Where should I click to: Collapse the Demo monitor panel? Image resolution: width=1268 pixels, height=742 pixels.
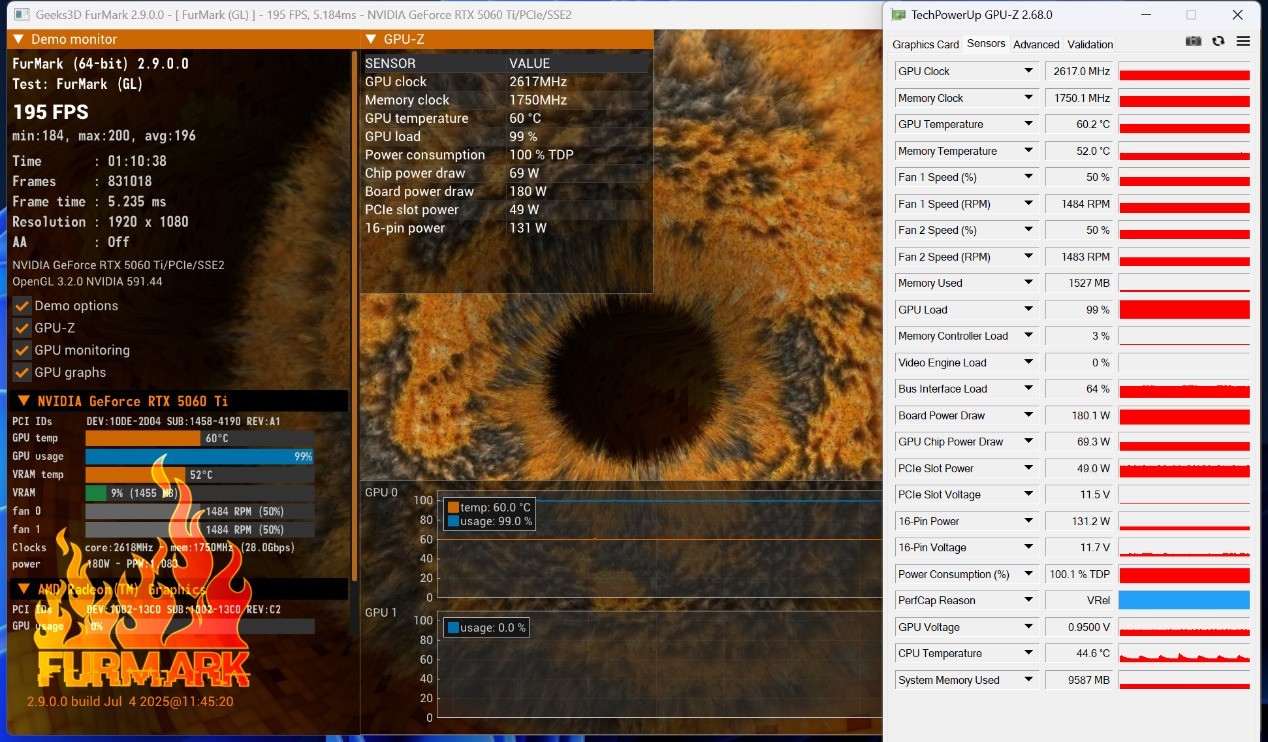pos(19,39)
